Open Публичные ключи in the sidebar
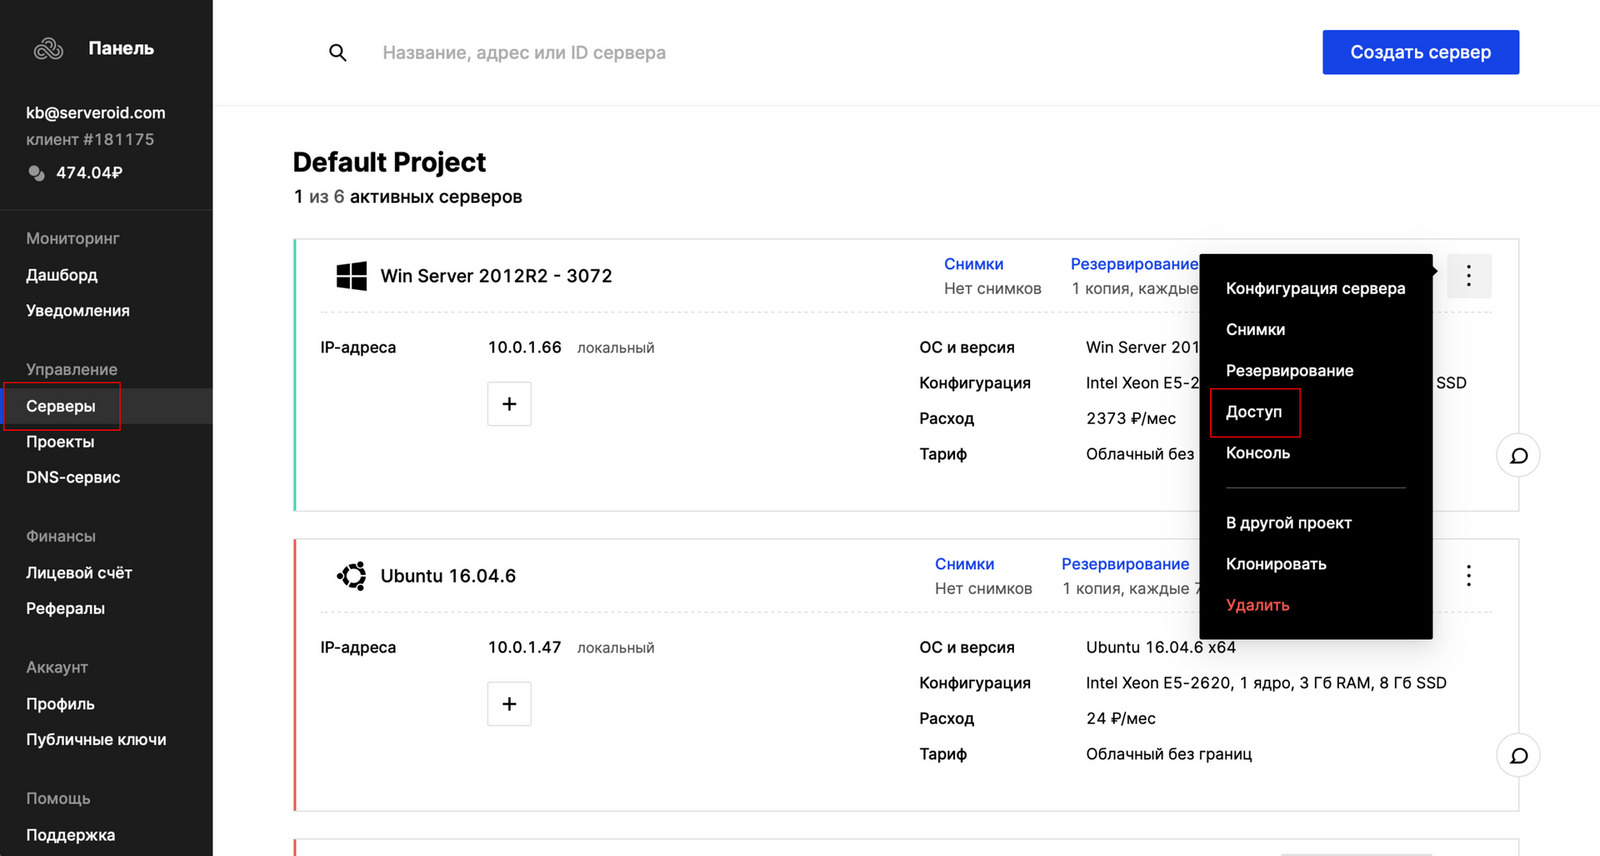 point(96,740)
